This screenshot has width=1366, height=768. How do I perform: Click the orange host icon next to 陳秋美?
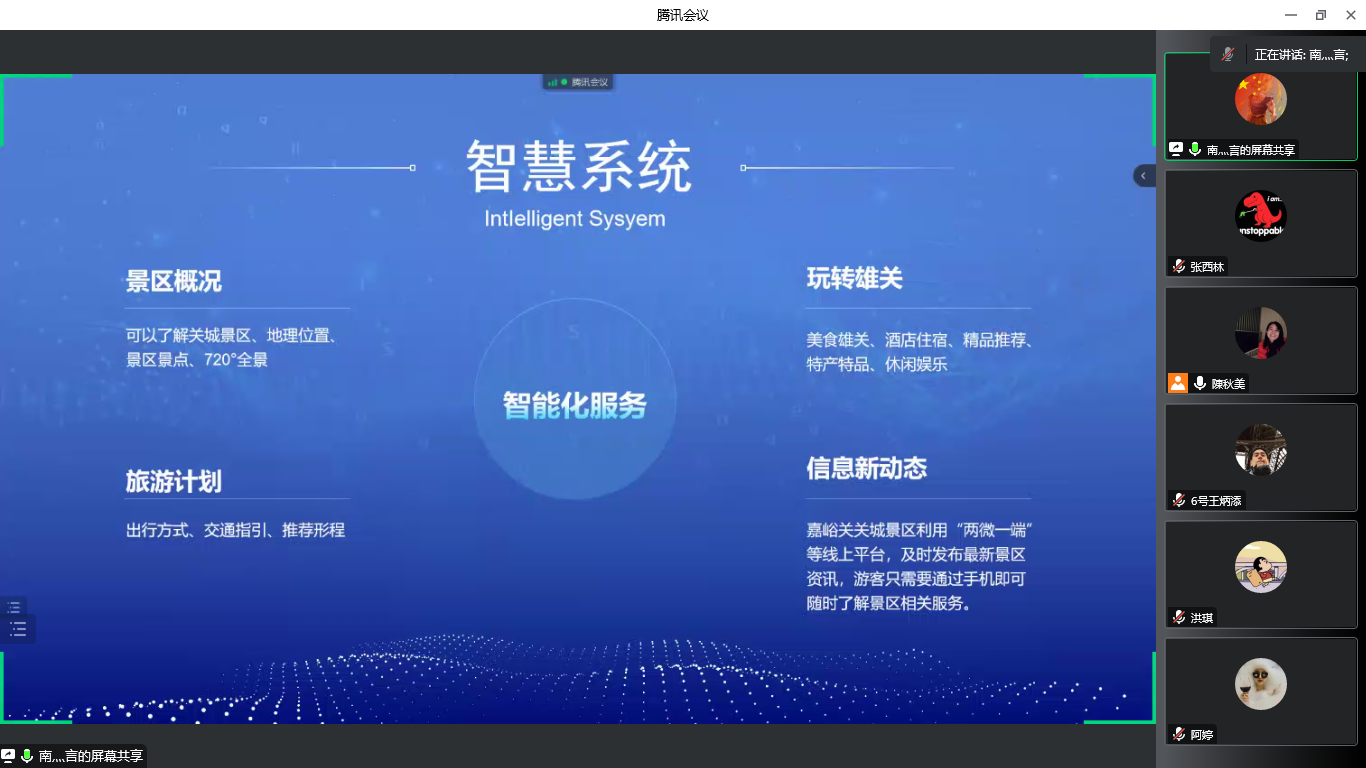click(x=1178, y=383)
